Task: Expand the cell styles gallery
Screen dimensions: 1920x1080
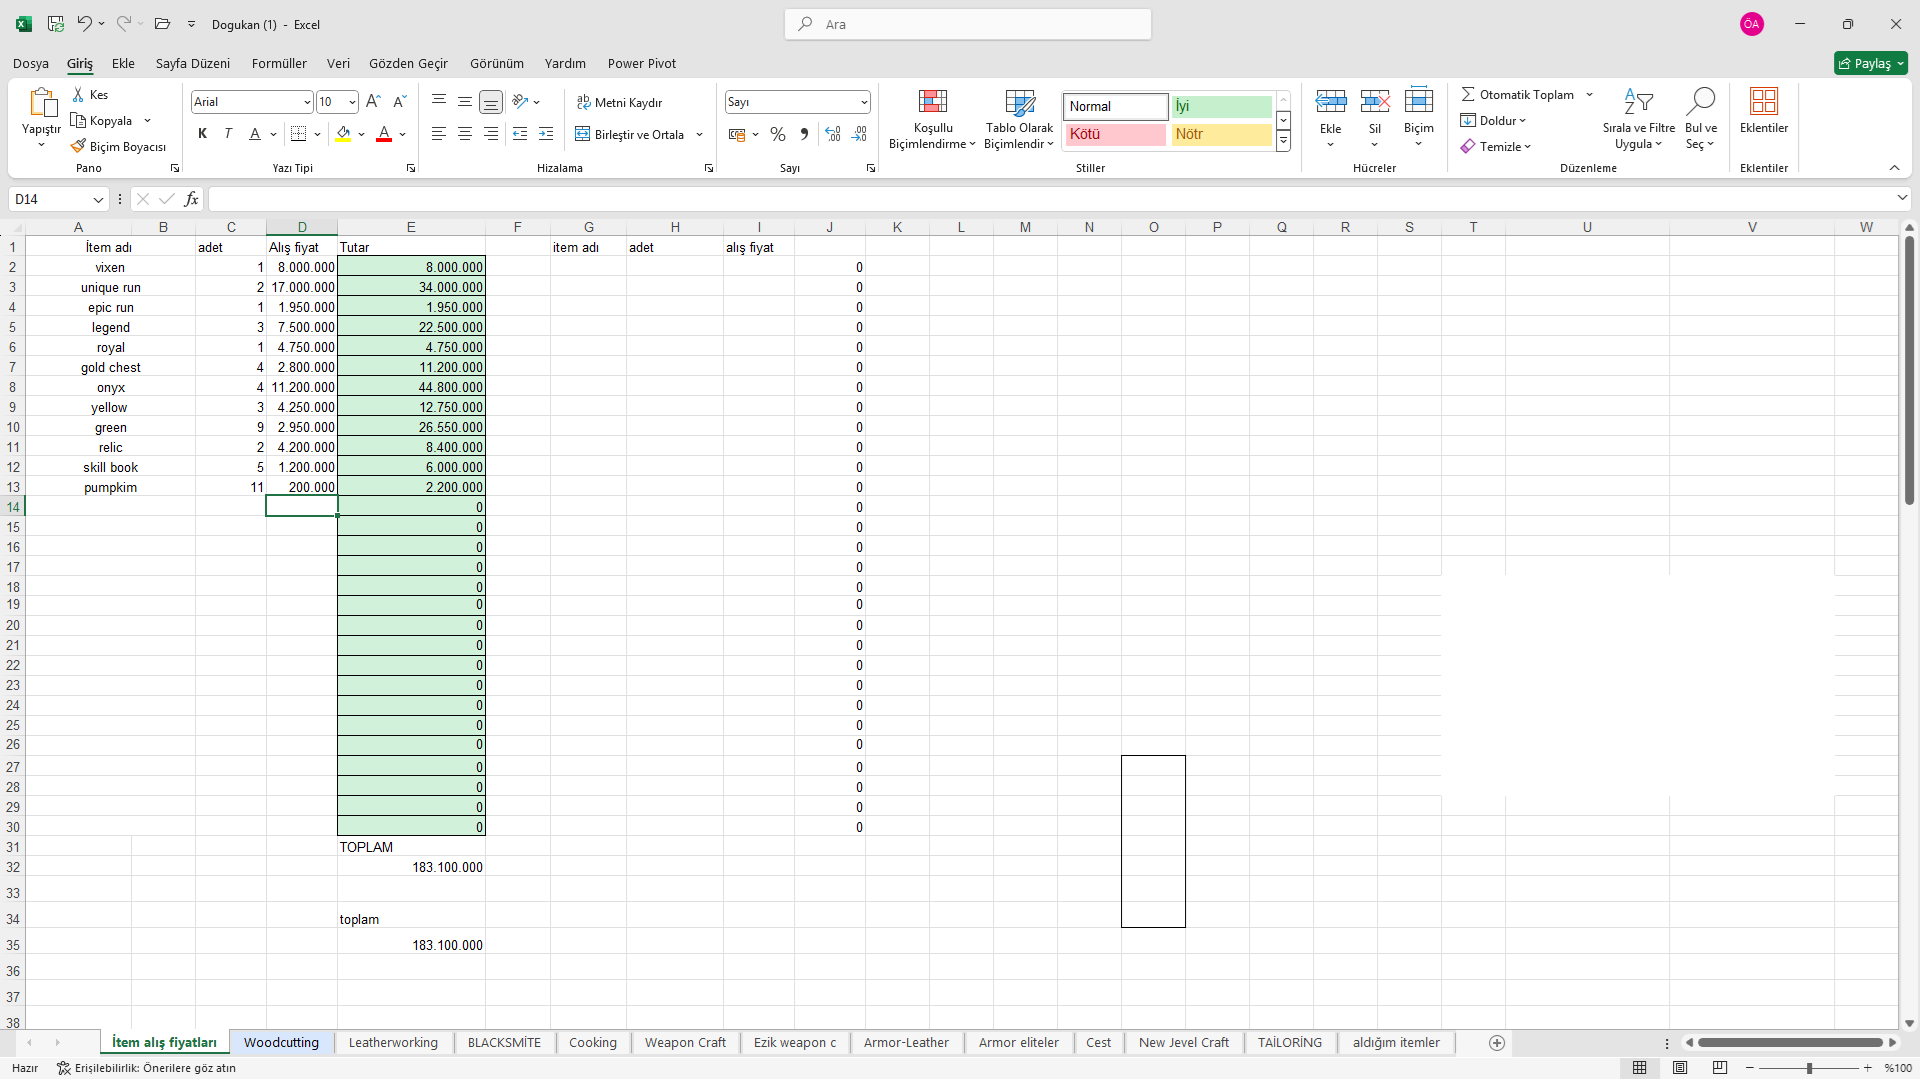Action: [x=1283, y=142]
